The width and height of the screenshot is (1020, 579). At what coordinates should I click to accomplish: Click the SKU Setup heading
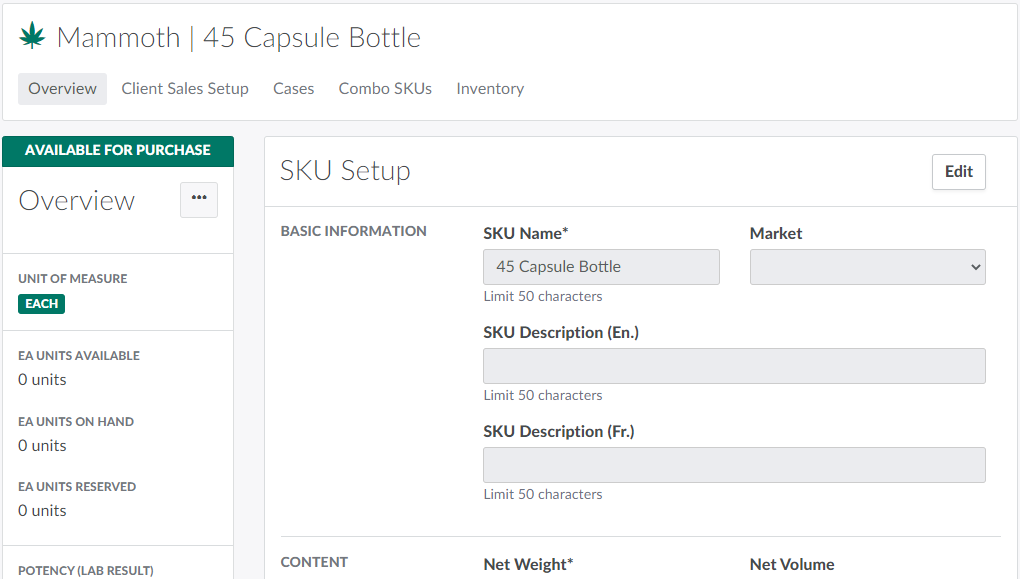345,171
